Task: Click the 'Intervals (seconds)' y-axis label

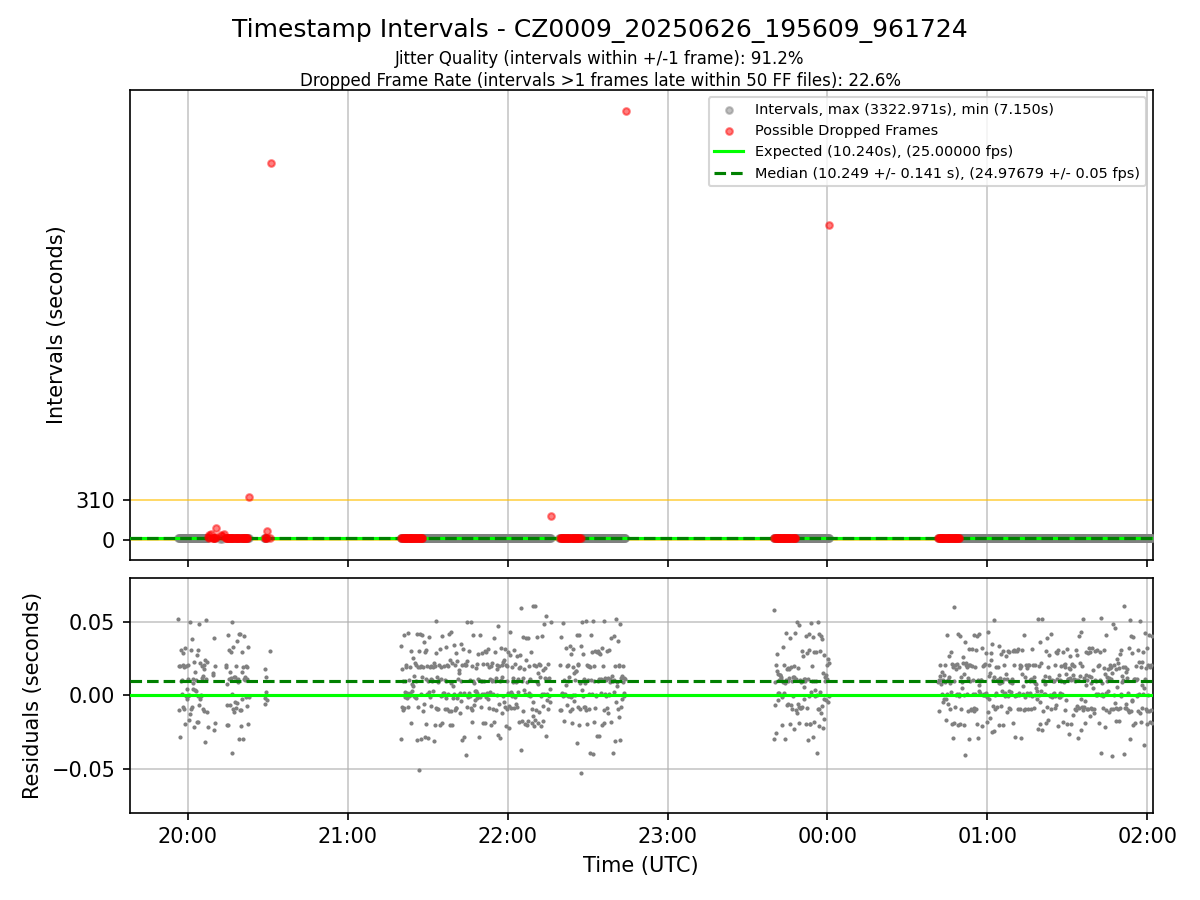Action: click(56, 325)
